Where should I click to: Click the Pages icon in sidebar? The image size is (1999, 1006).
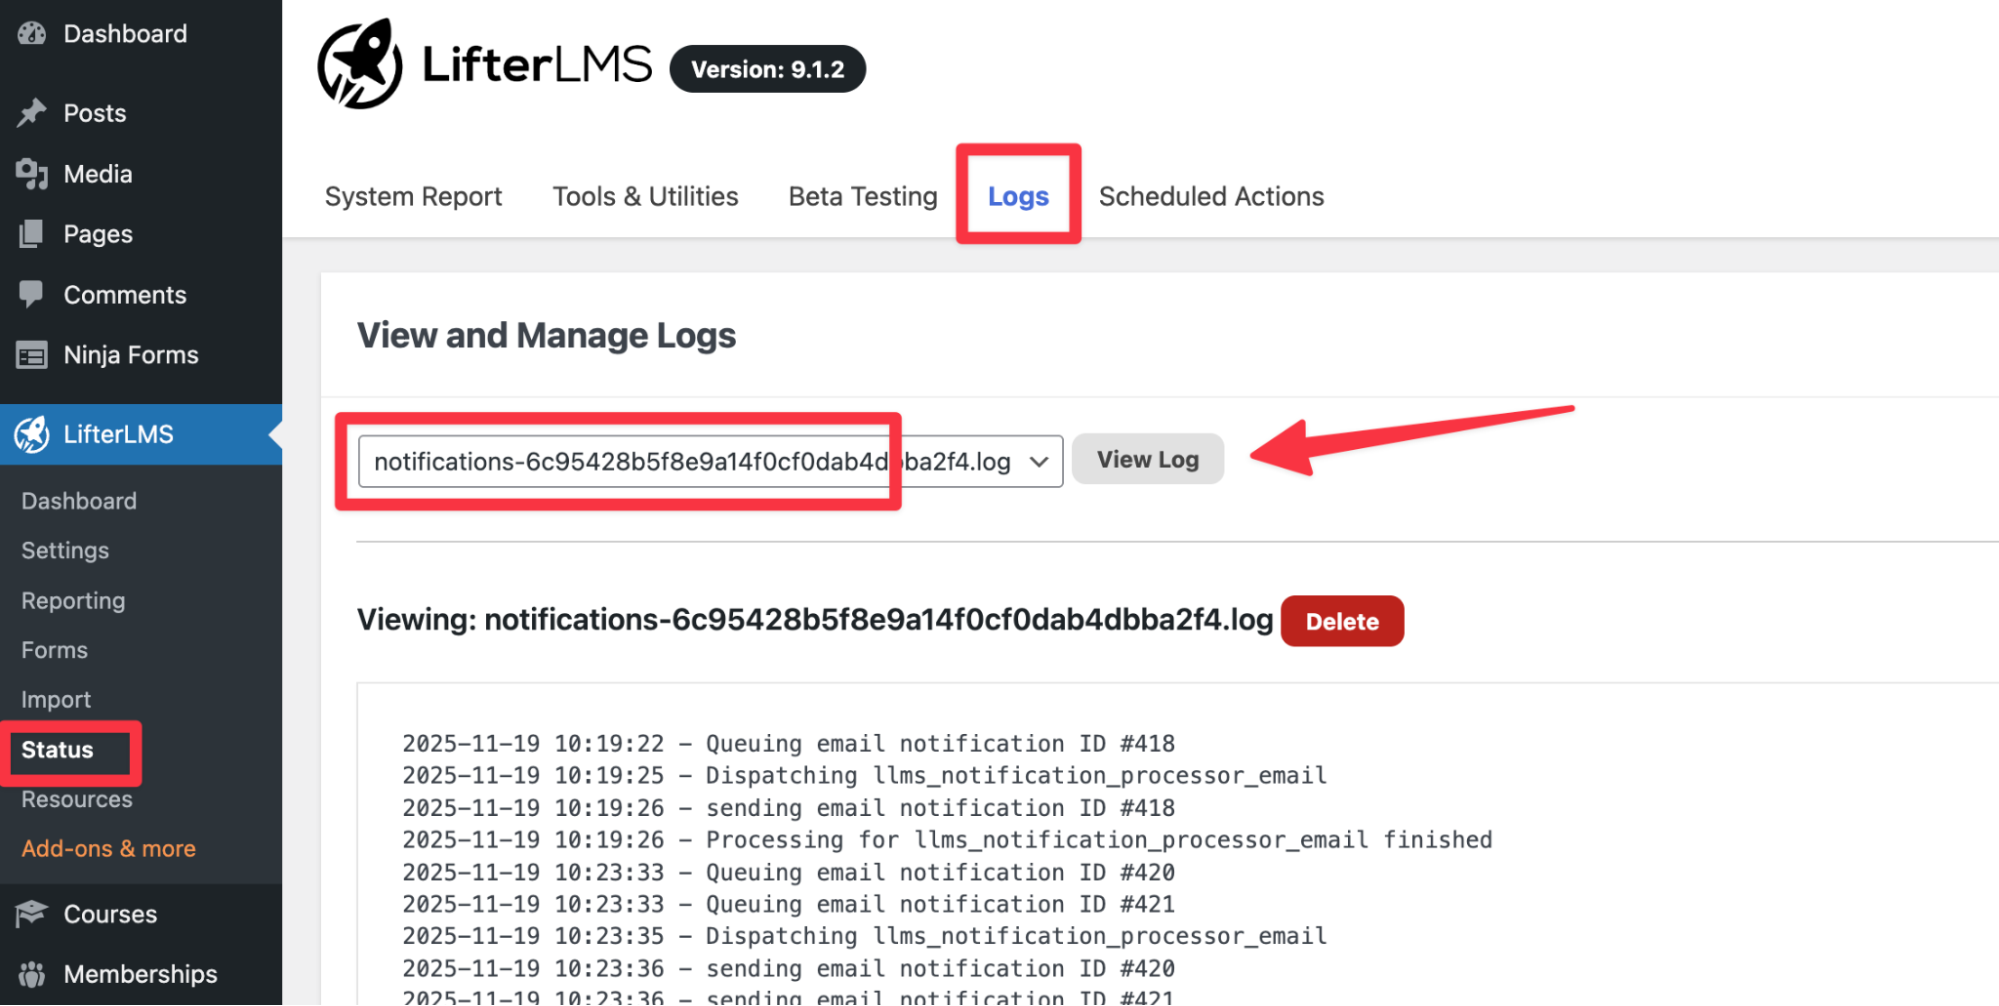point(32,234)
